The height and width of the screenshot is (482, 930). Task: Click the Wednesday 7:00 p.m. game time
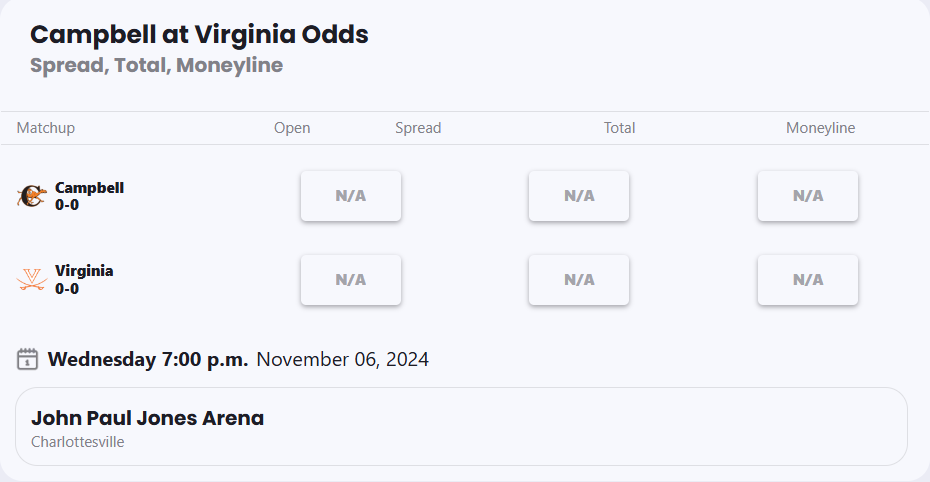click(148, 360)
